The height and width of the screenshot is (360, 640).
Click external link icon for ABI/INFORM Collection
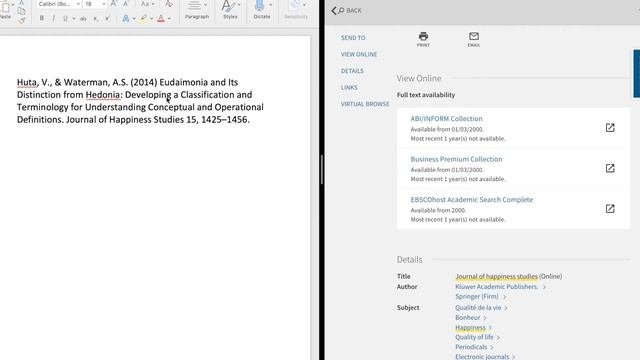(610, 128)
